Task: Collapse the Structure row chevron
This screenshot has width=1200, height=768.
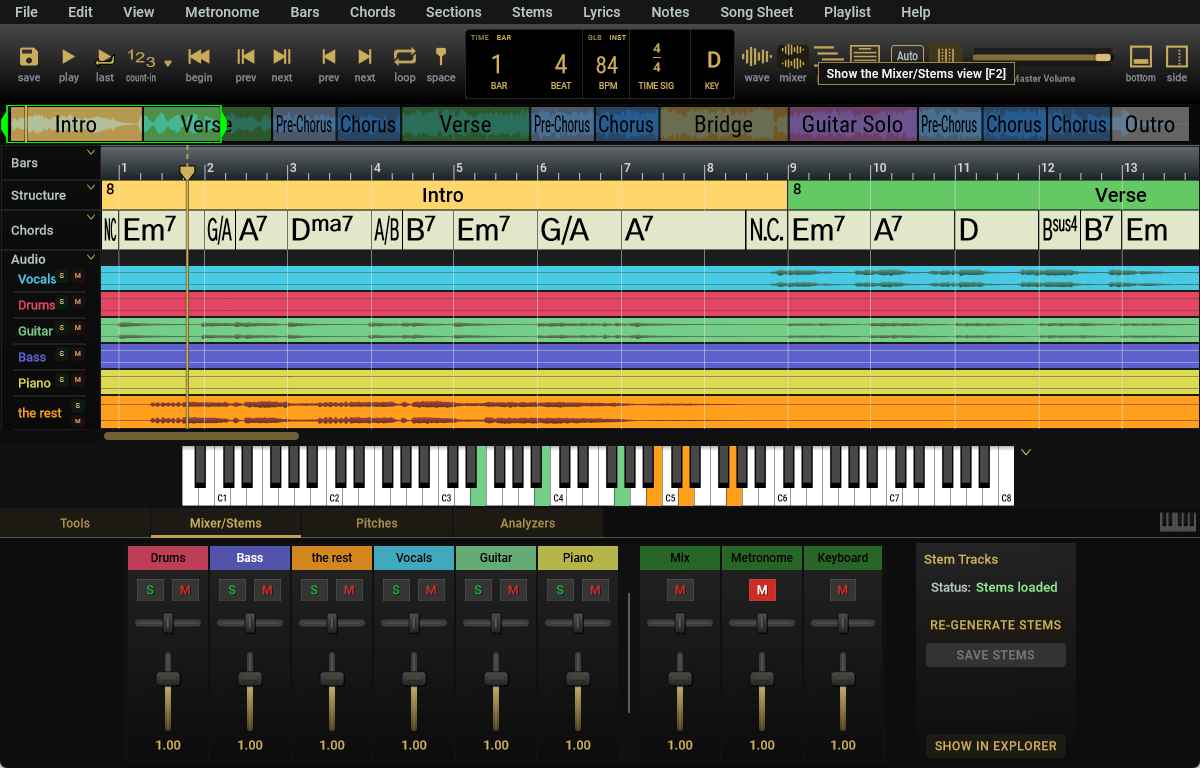Action: [x=91, y=185]
